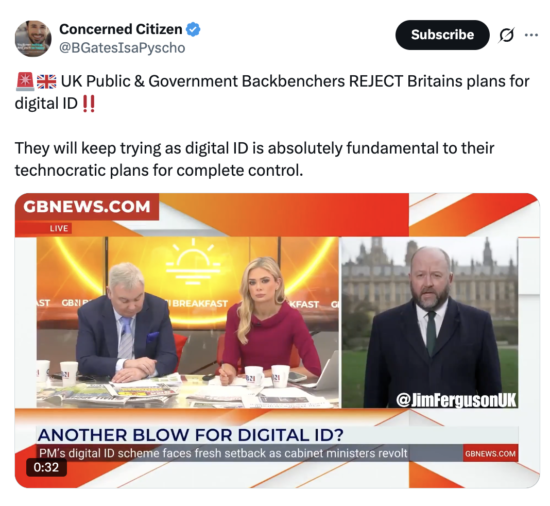Open the three-dot more options menu

pos(531,35)
